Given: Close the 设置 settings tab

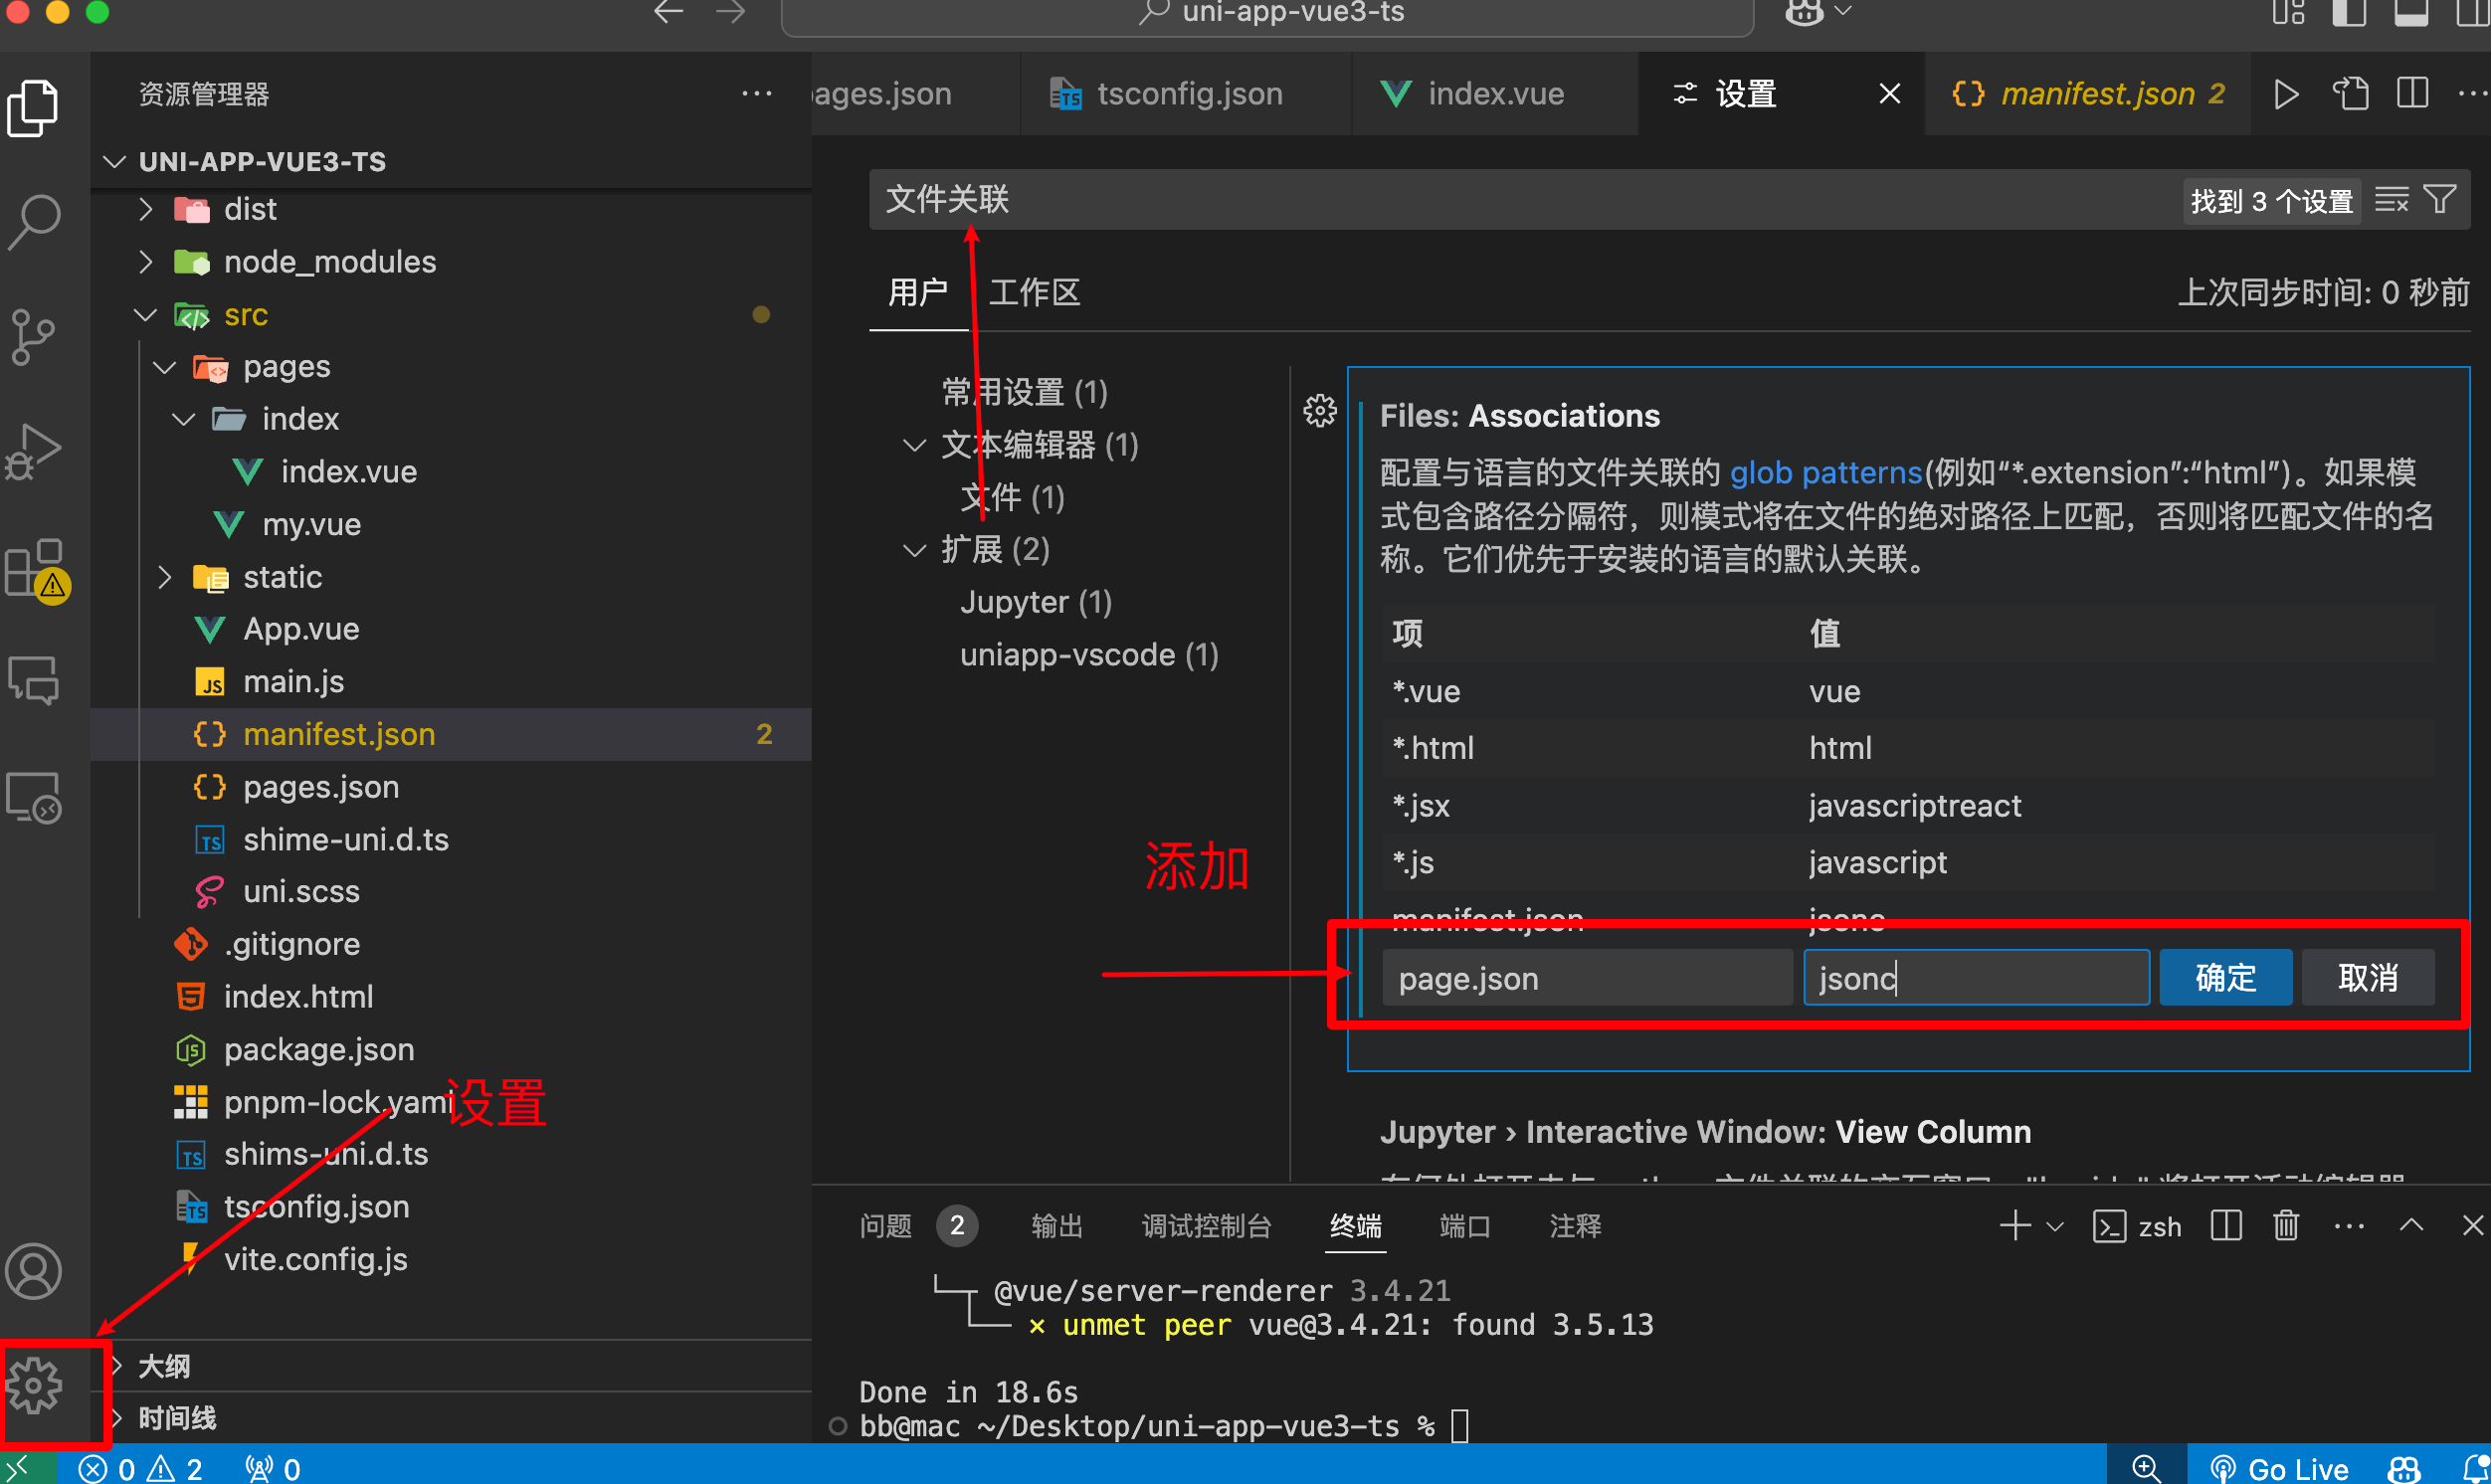Looking at the screenshot, I should 1889,94.
